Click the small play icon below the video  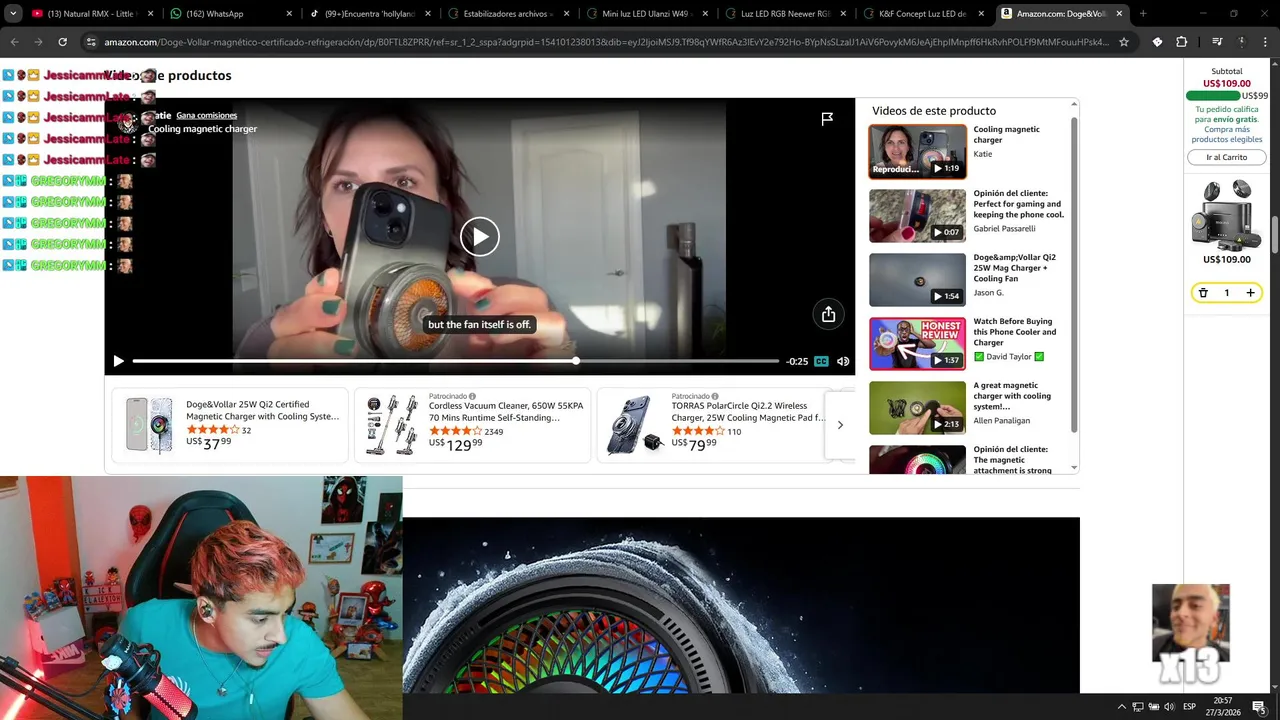tap(118, 361)
